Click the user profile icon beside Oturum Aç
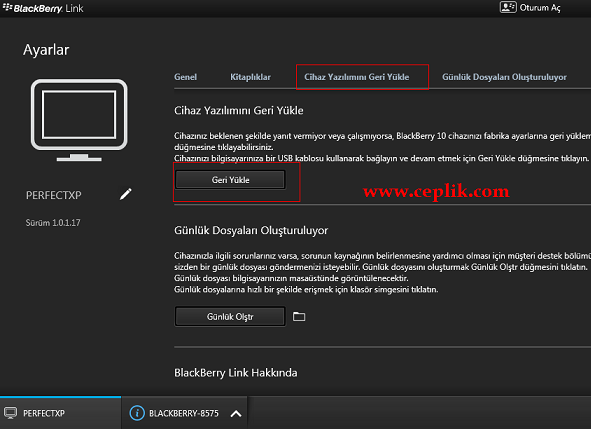The image size is (591, 429). pyautogui.click(x=508, y=7)
